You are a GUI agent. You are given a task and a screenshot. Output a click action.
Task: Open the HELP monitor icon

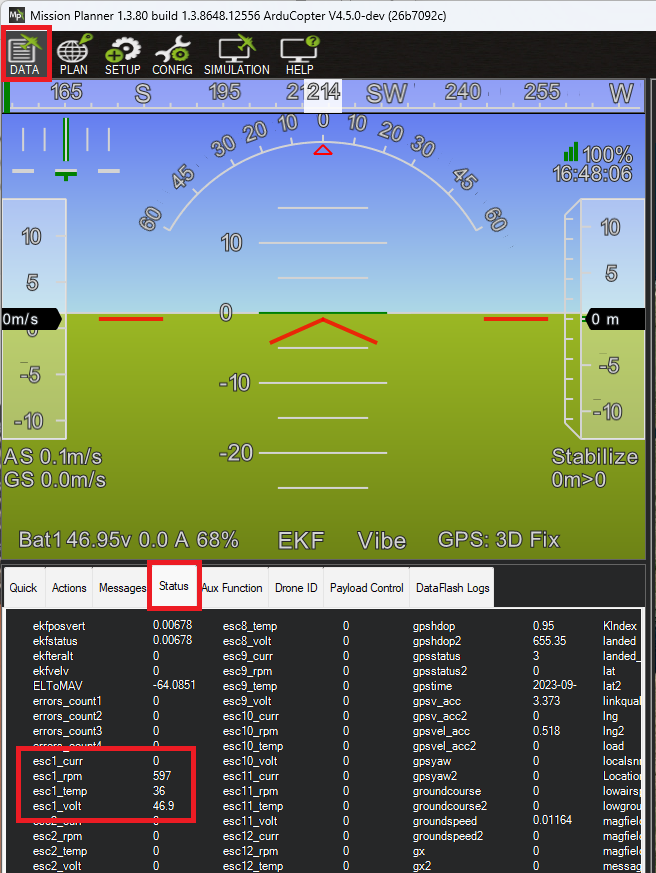point(299,54)
